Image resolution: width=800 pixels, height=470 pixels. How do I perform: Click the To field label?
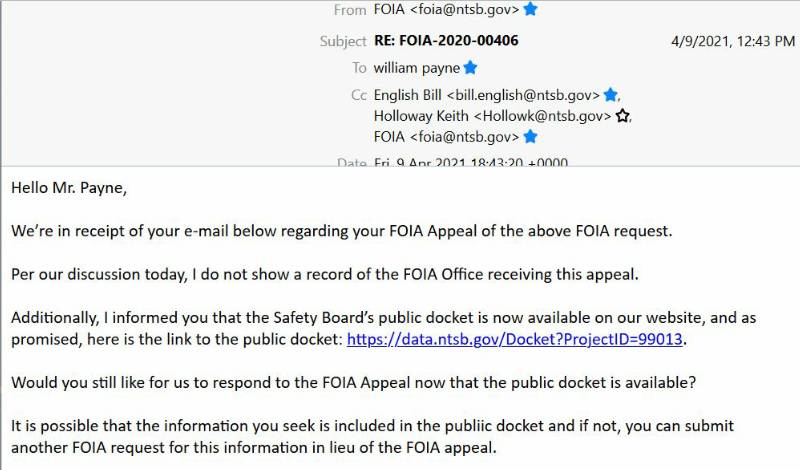coord(359,68)
